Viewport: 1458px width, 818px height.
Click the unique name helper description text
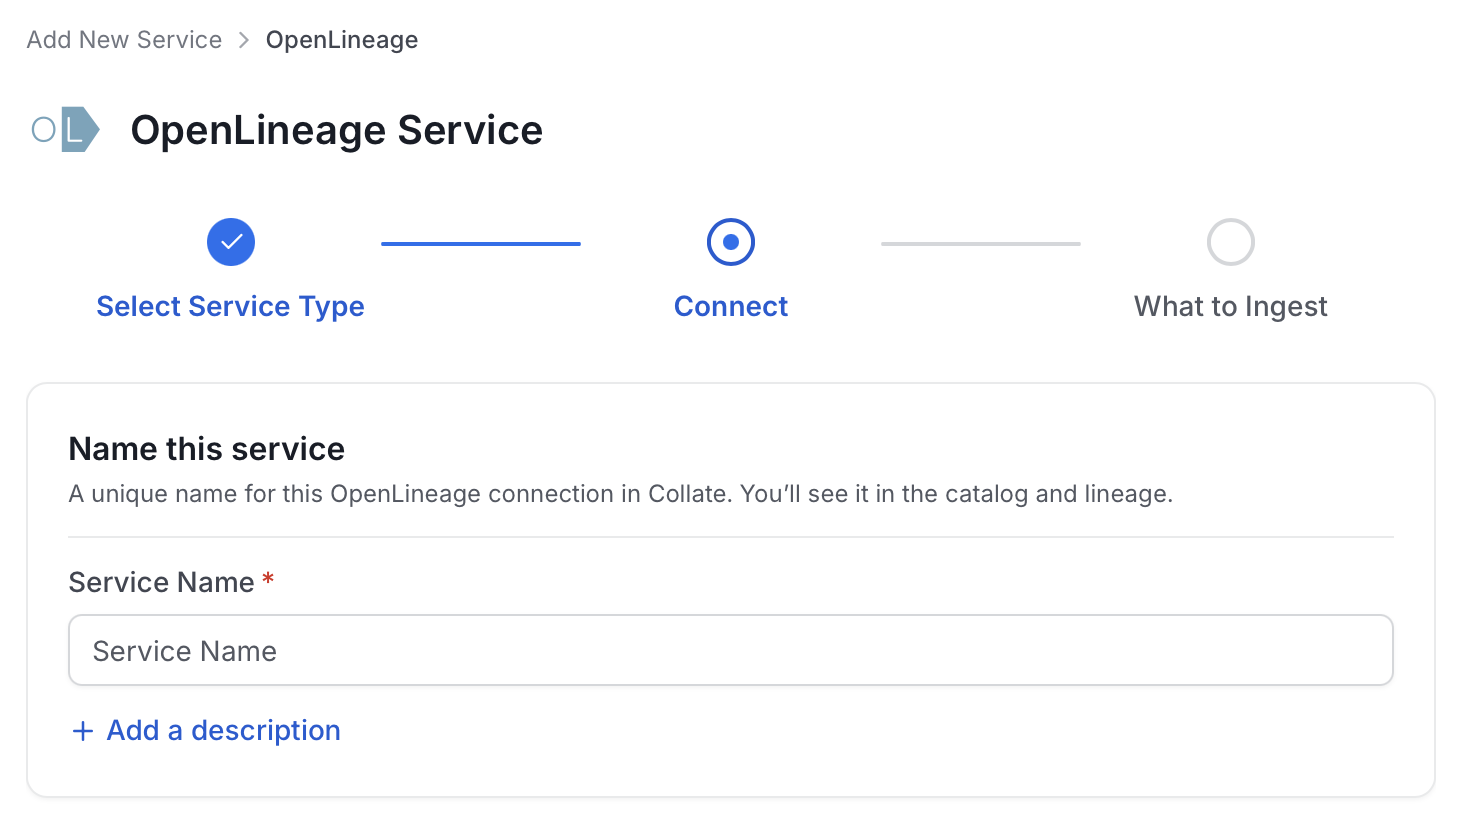(621, 494)
